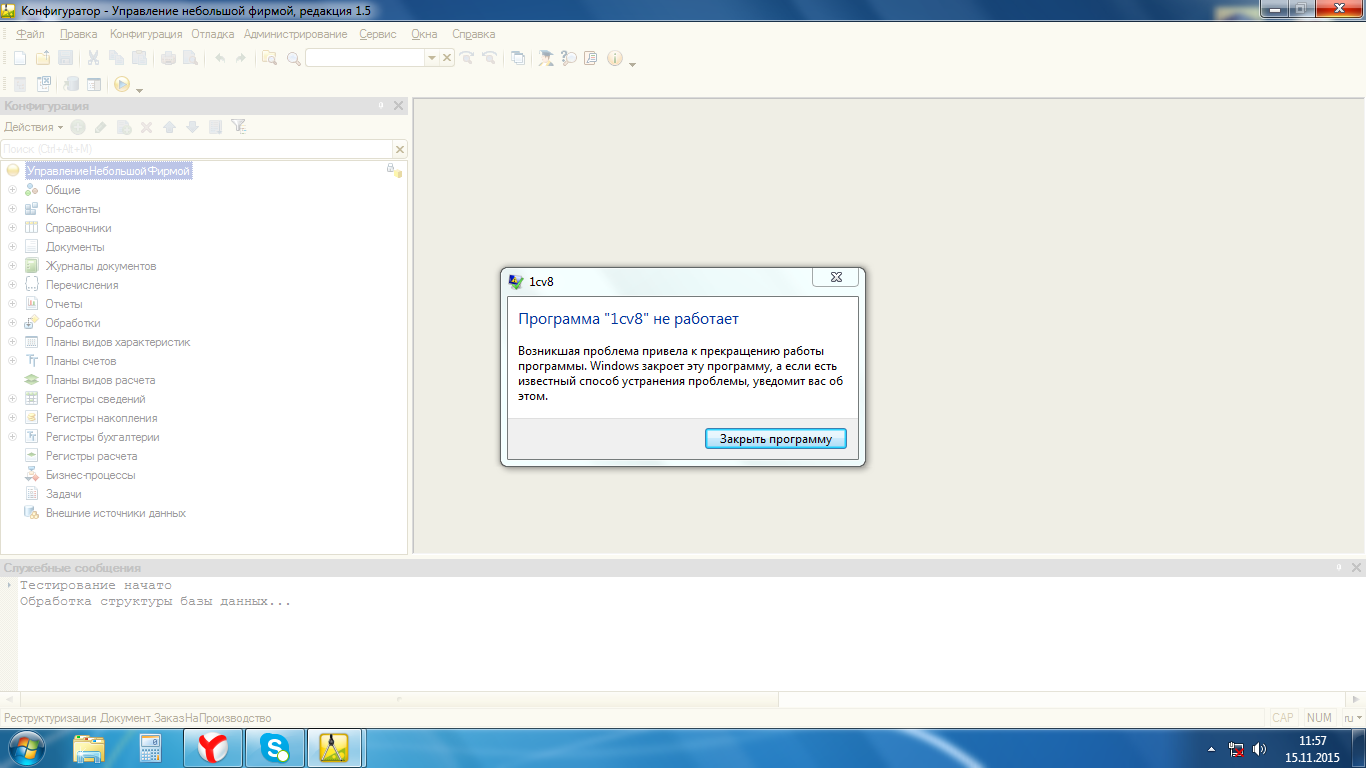
Task: Click the Поиск search field in Конфигурация panel
Action: pos(197,149)
